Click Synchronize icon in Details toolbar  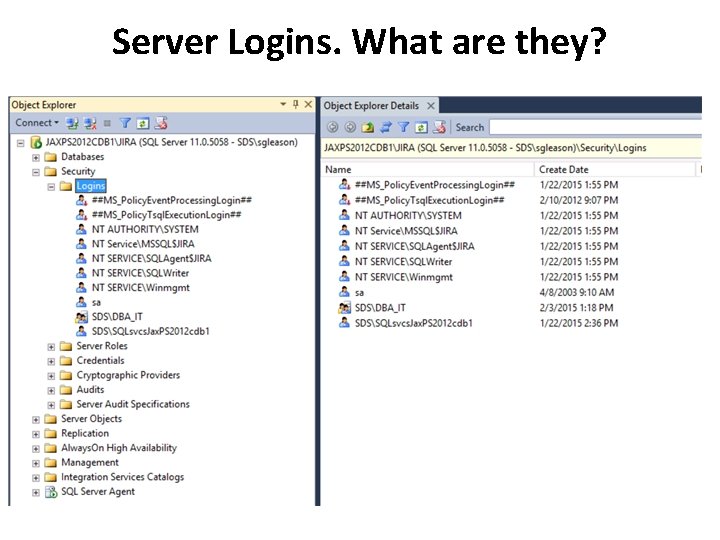coord(386,127)
